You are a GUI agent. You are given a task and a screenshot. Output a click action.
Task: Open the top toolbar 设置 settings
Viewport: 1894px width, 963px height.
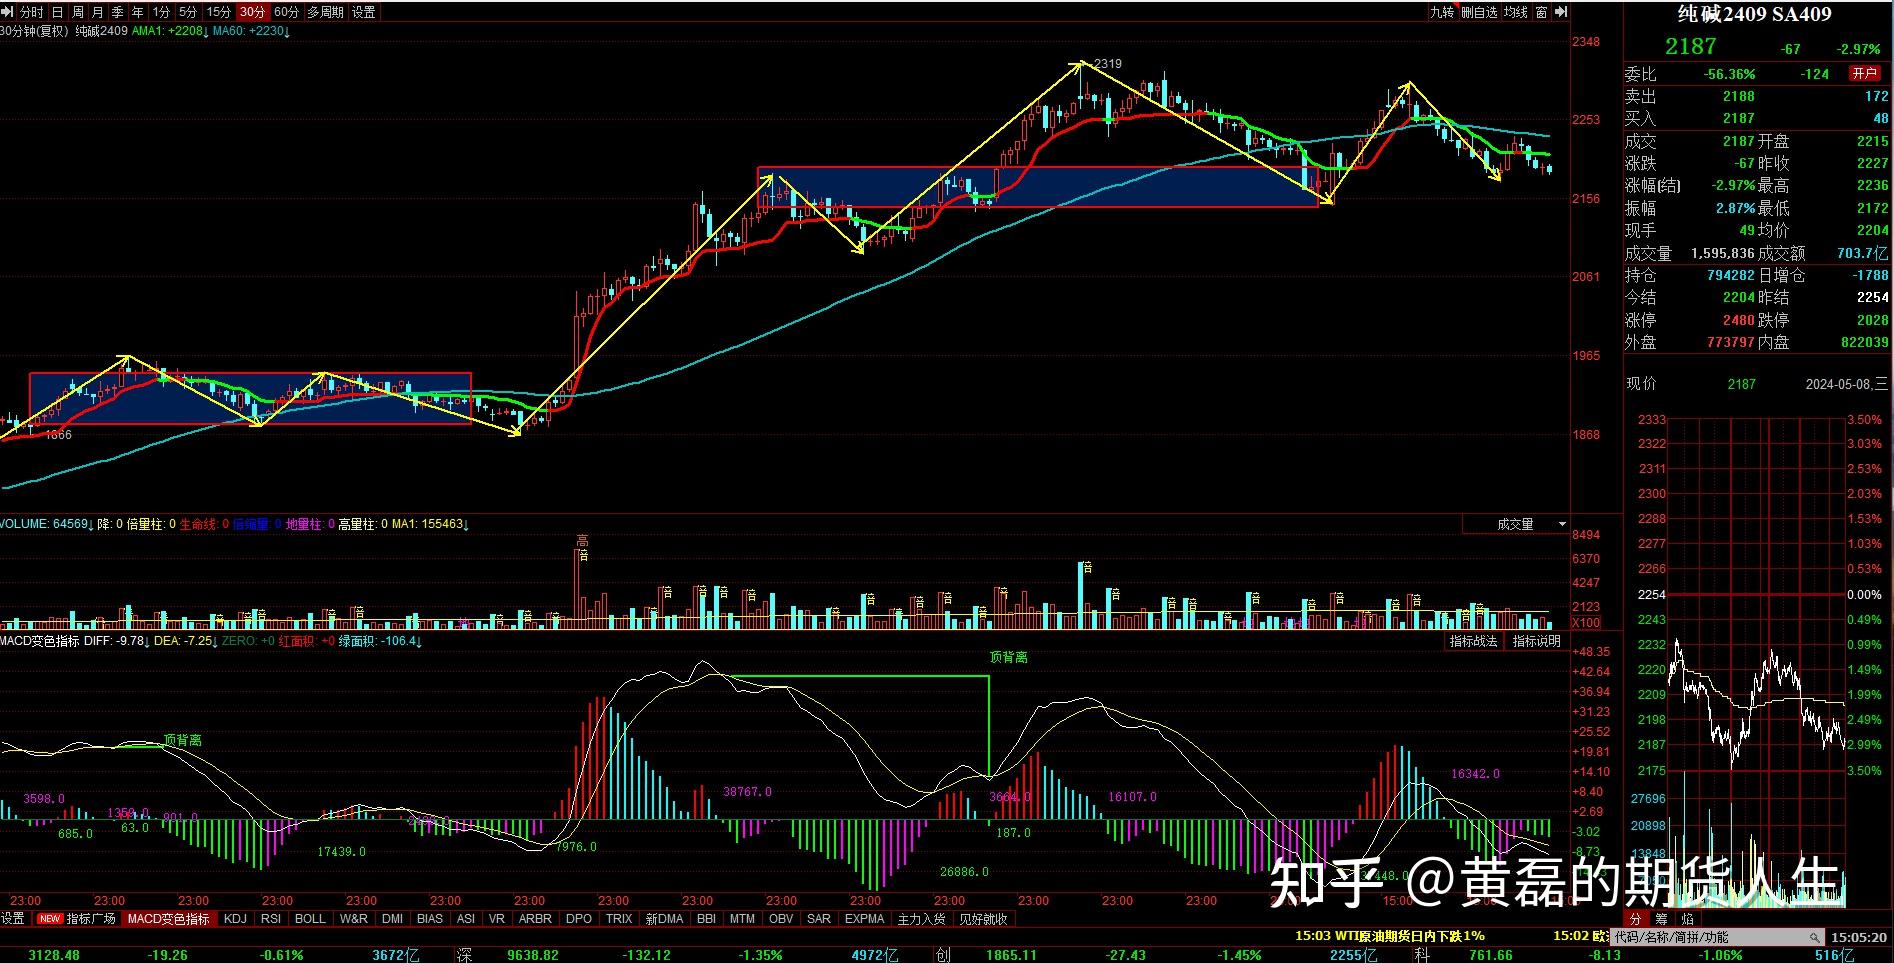click(364, 12)
